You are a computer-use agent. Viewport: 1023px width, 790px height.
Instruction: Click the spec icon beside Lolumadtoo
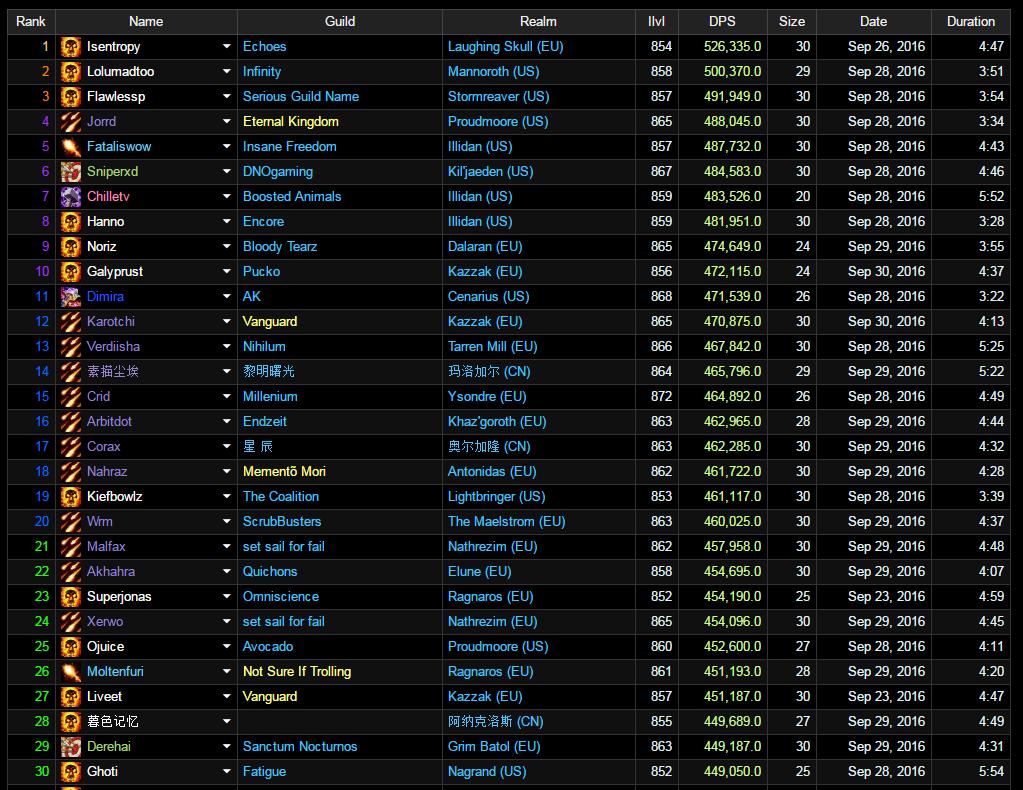click(x=70, y=72)
